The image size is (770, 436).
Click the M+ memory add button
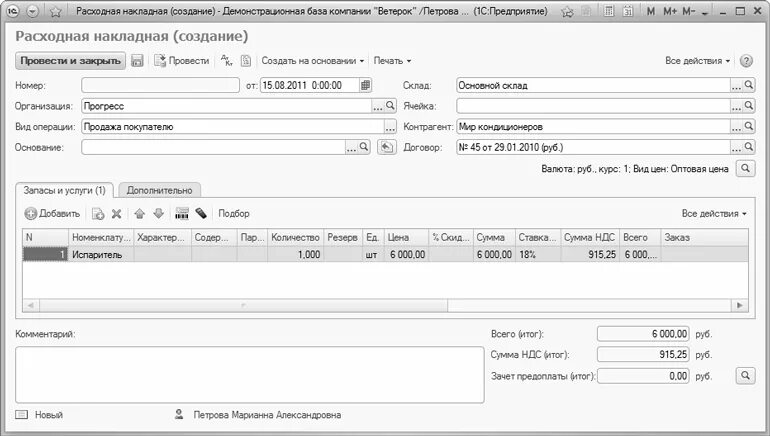tap(670, 11)
